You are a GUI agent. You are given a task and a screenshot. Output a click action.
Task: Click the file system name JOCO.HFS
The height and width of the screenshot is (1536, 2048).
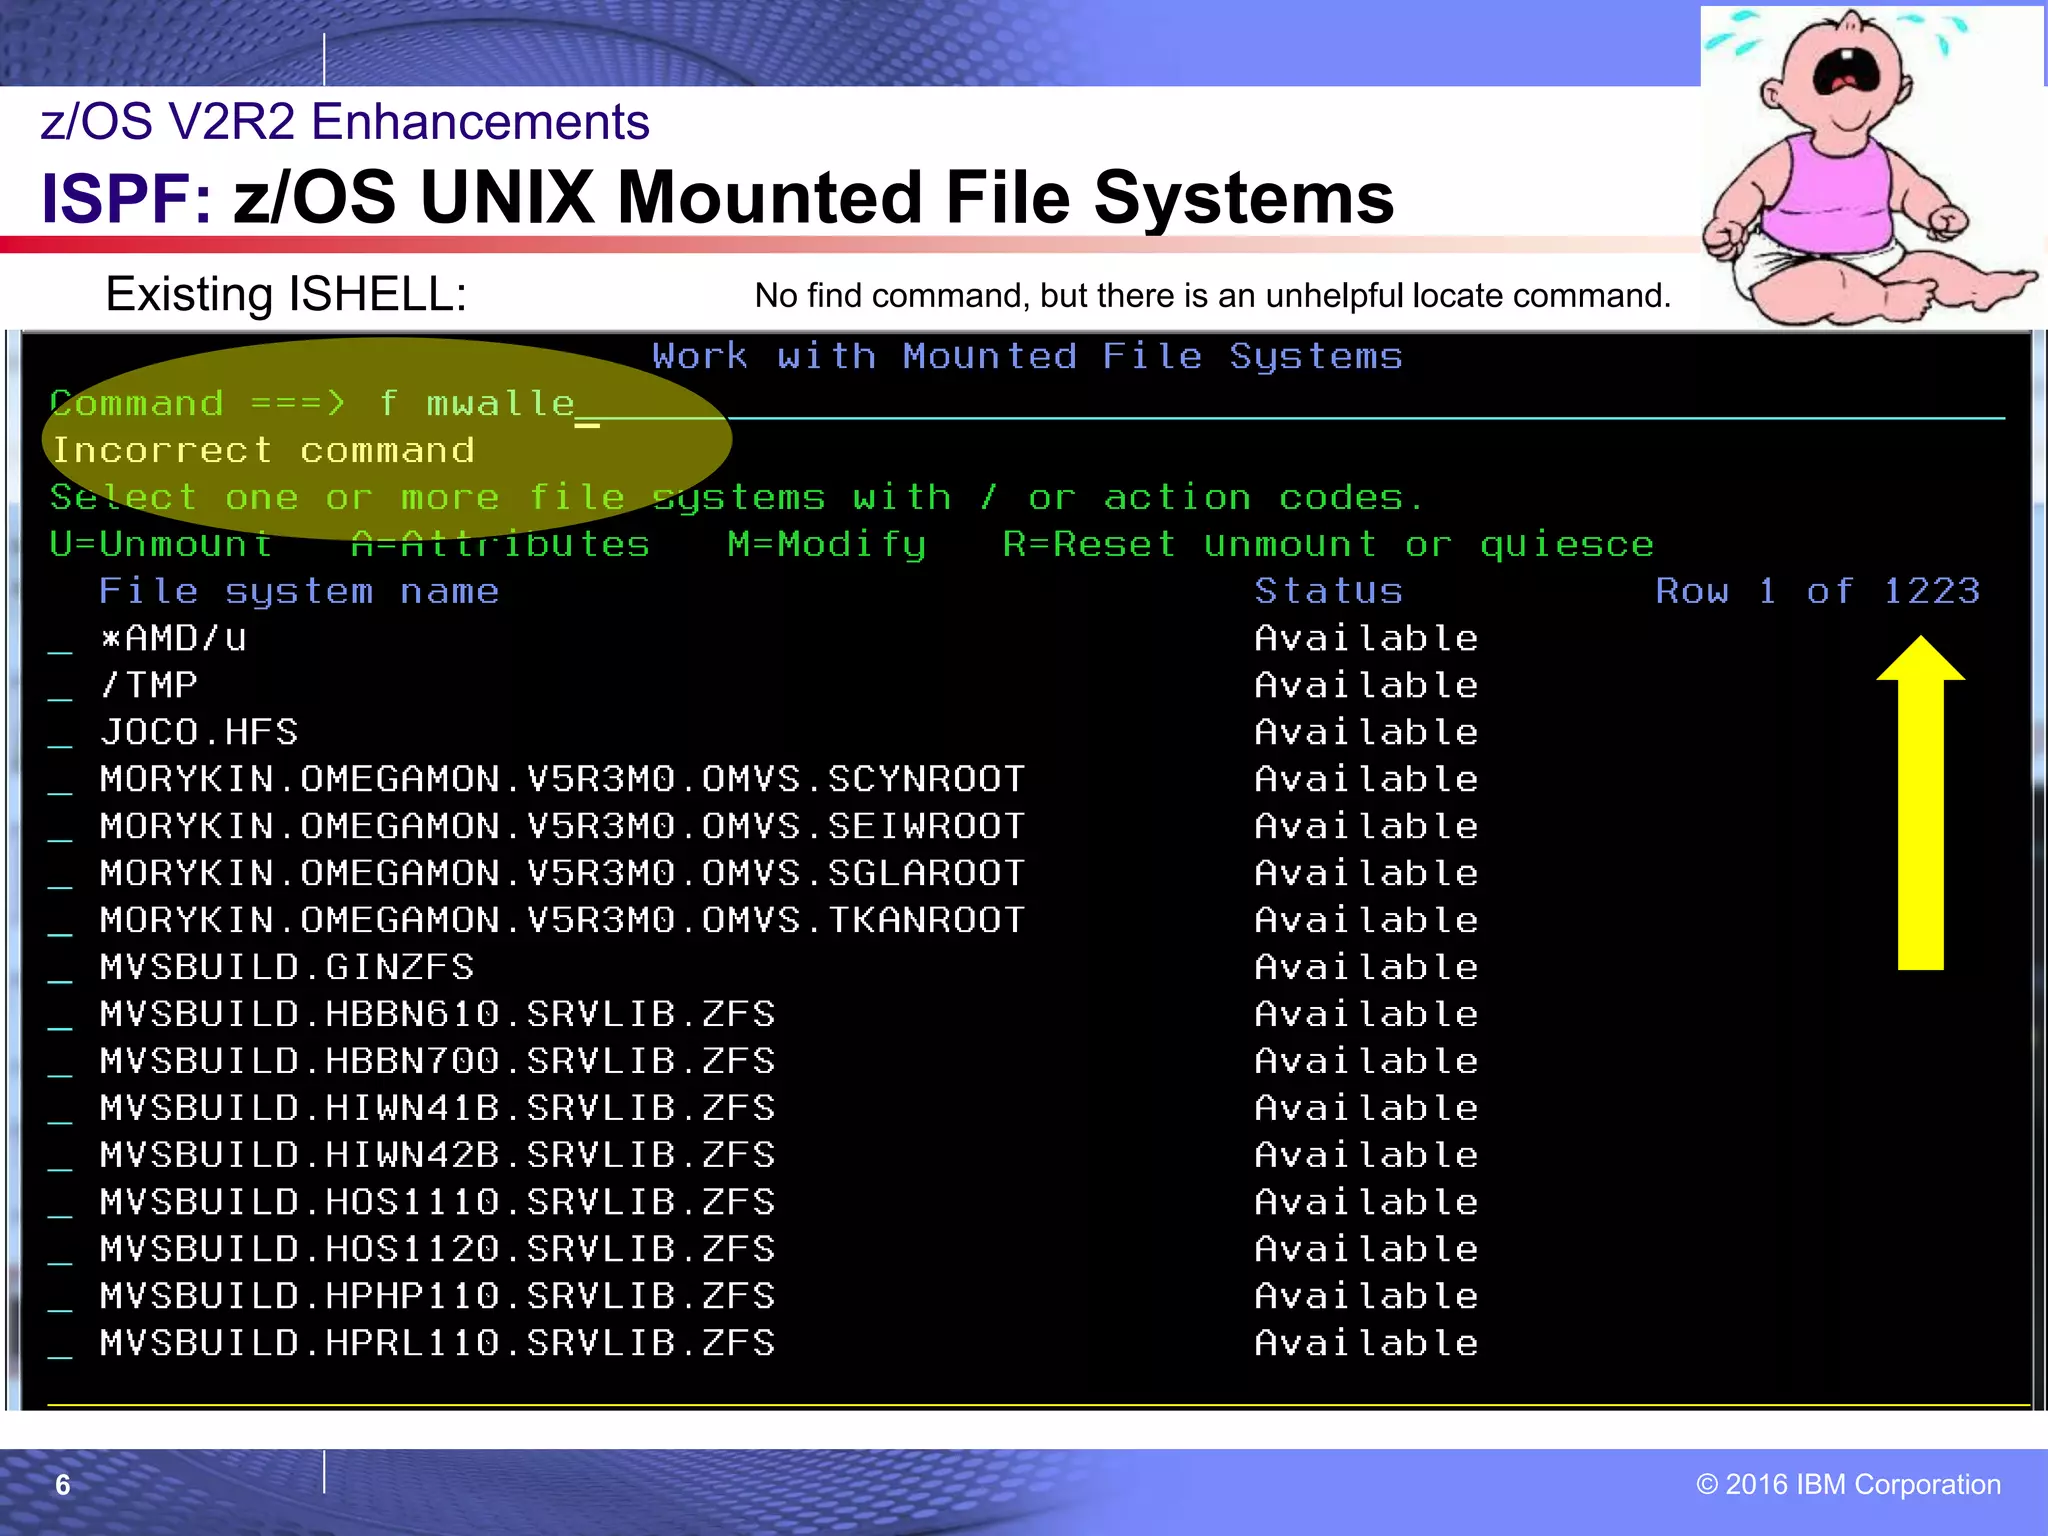point(199,732)
